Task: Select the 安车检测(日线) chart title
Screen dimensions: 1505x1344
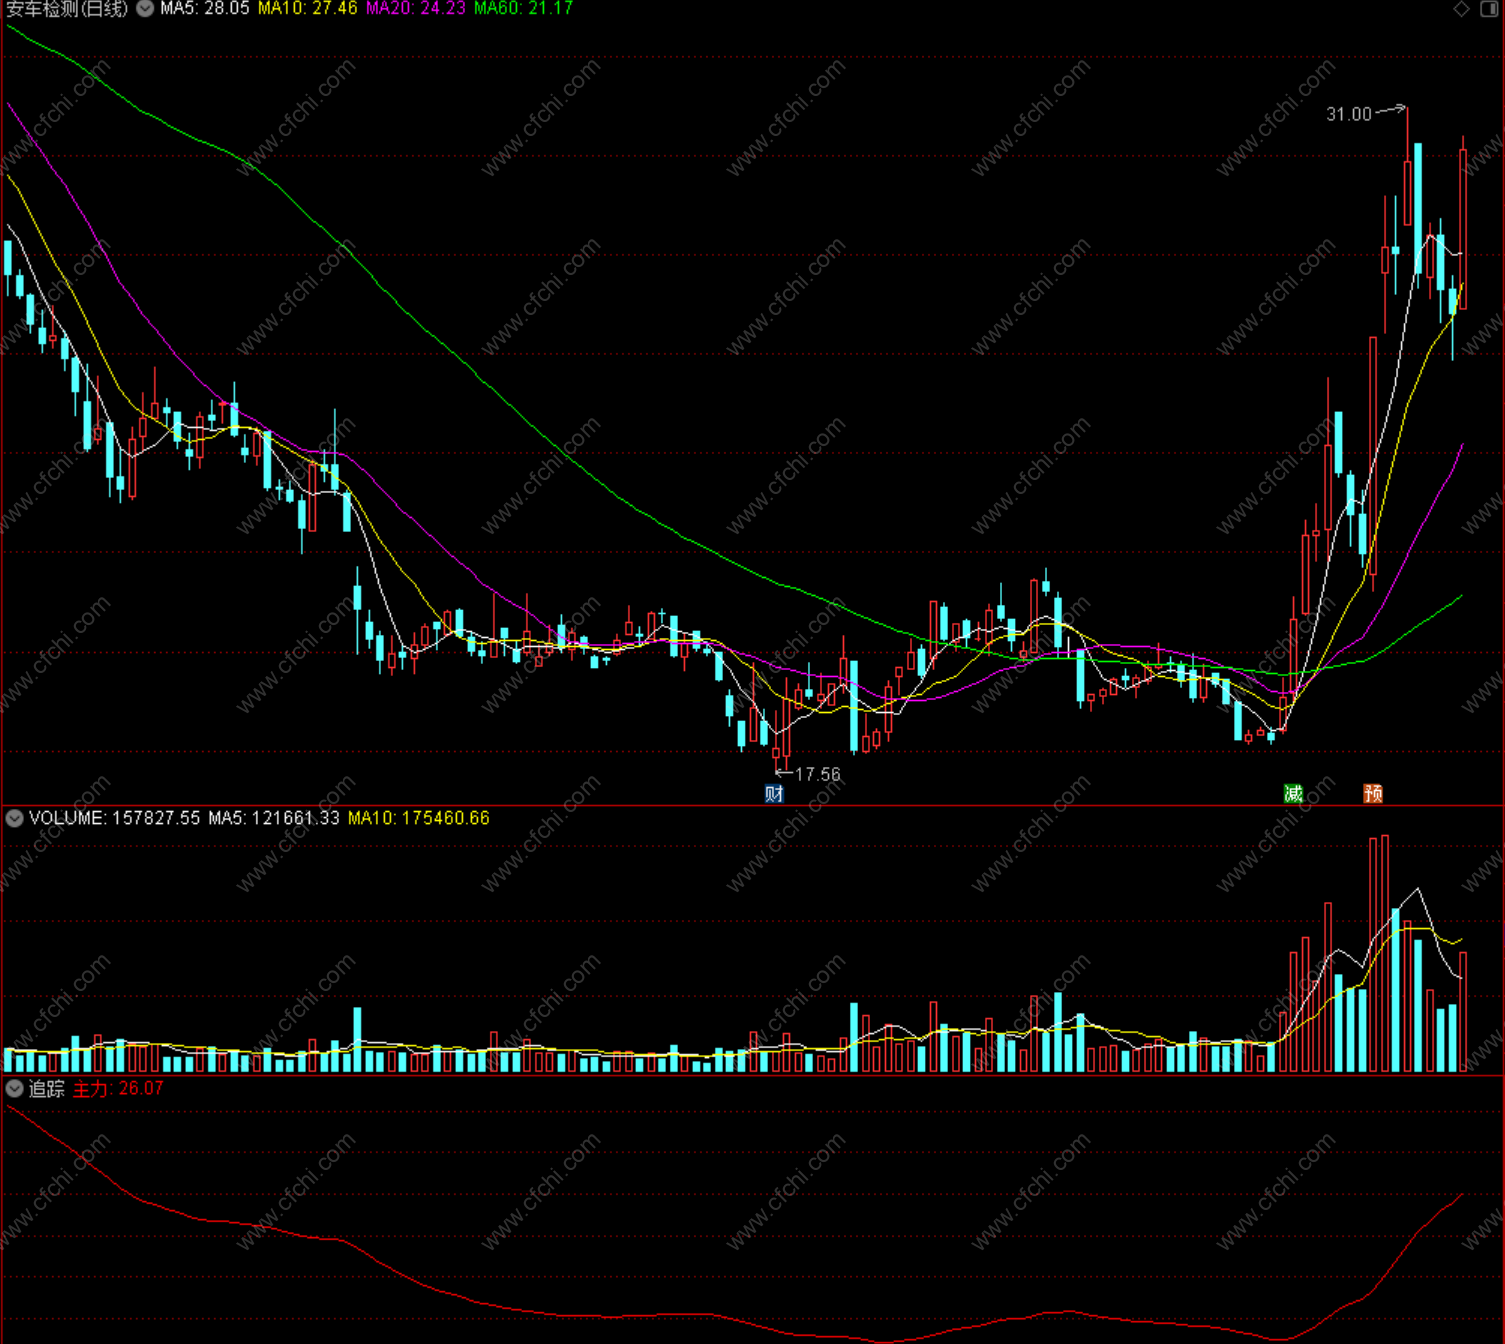Action: coord(68,9)
